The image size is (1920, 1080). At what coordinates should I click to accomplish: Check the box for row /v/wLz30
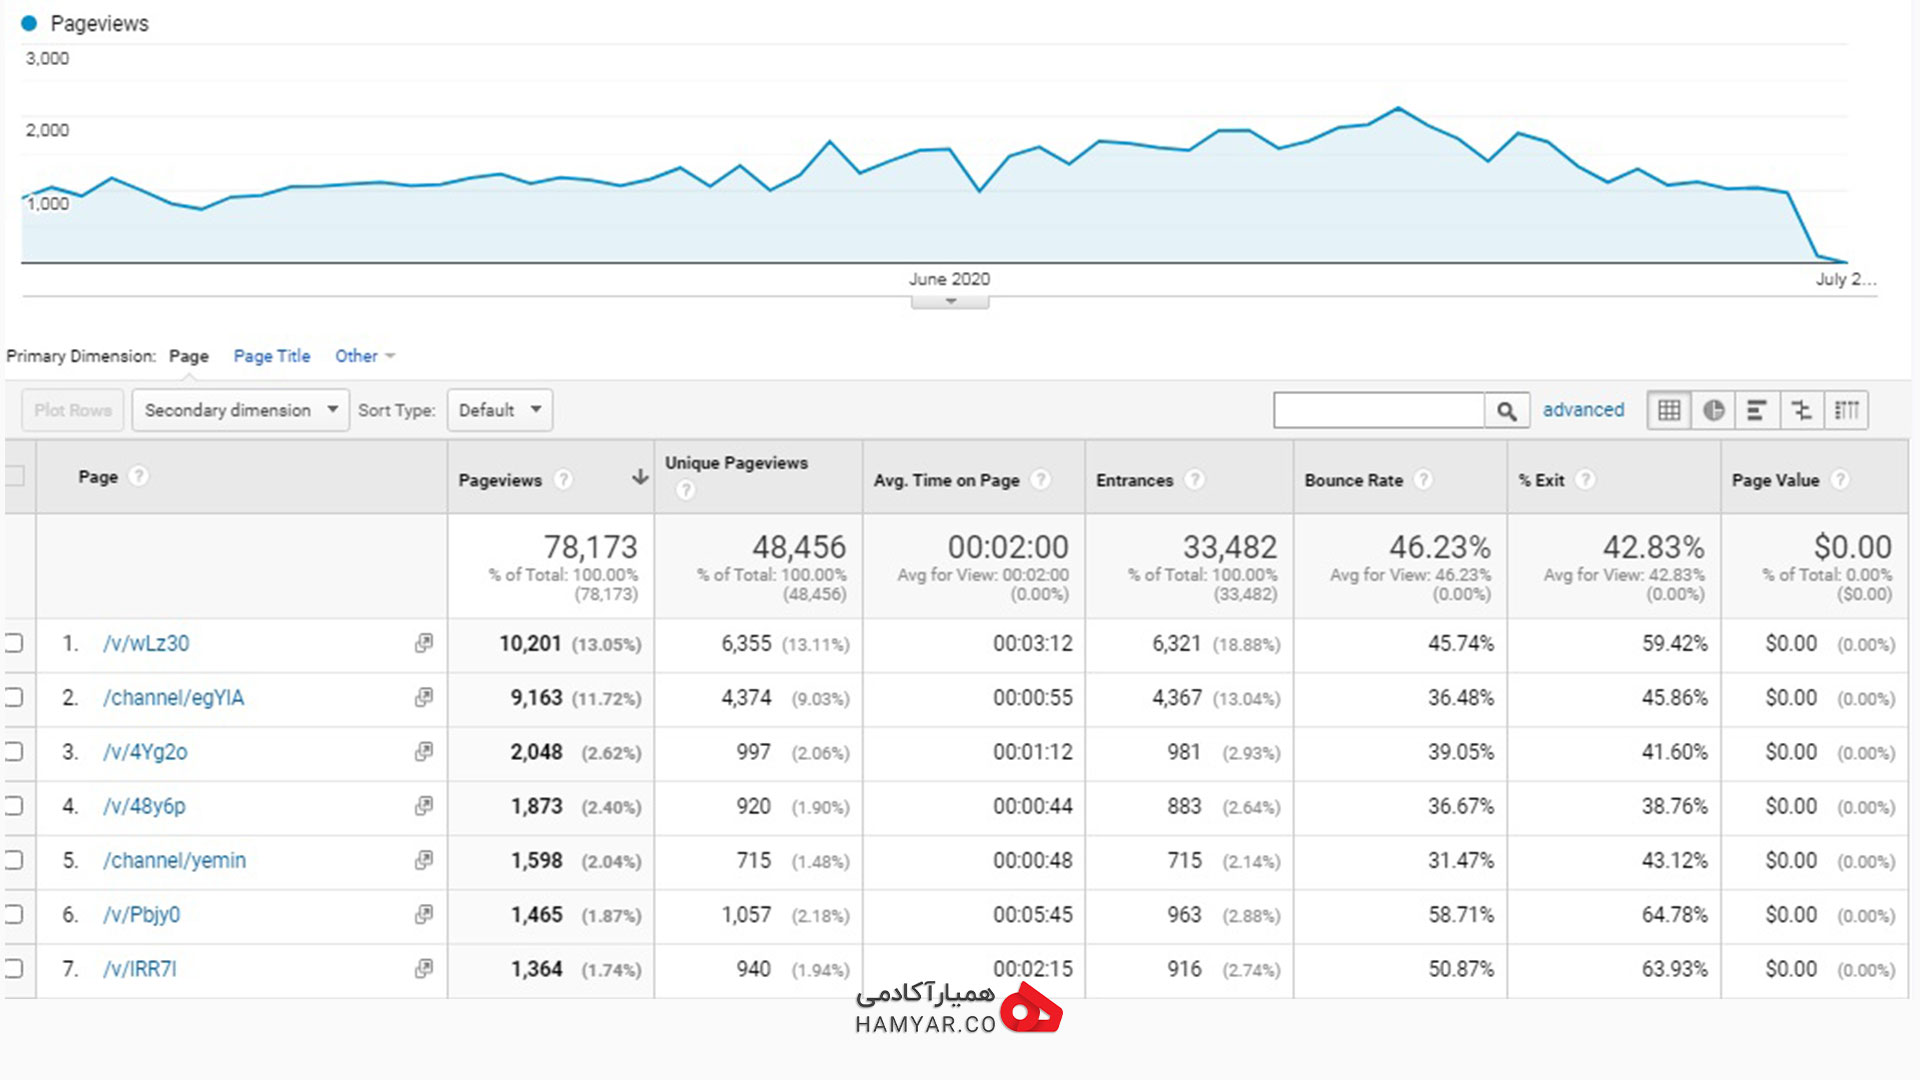[13, 643]
